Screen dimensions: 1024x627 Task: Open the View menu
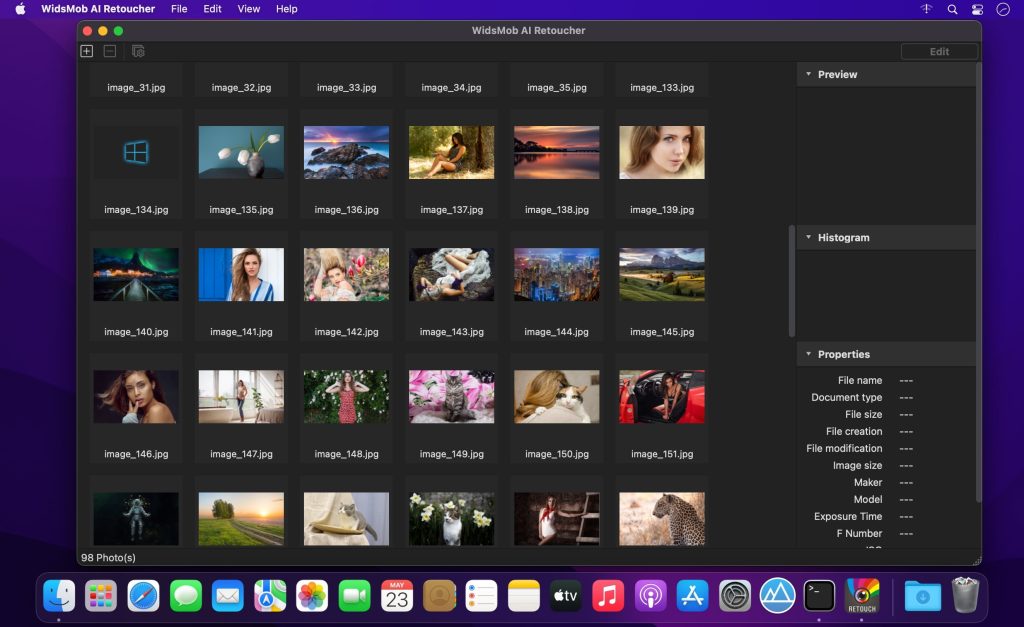click(248, 9)
